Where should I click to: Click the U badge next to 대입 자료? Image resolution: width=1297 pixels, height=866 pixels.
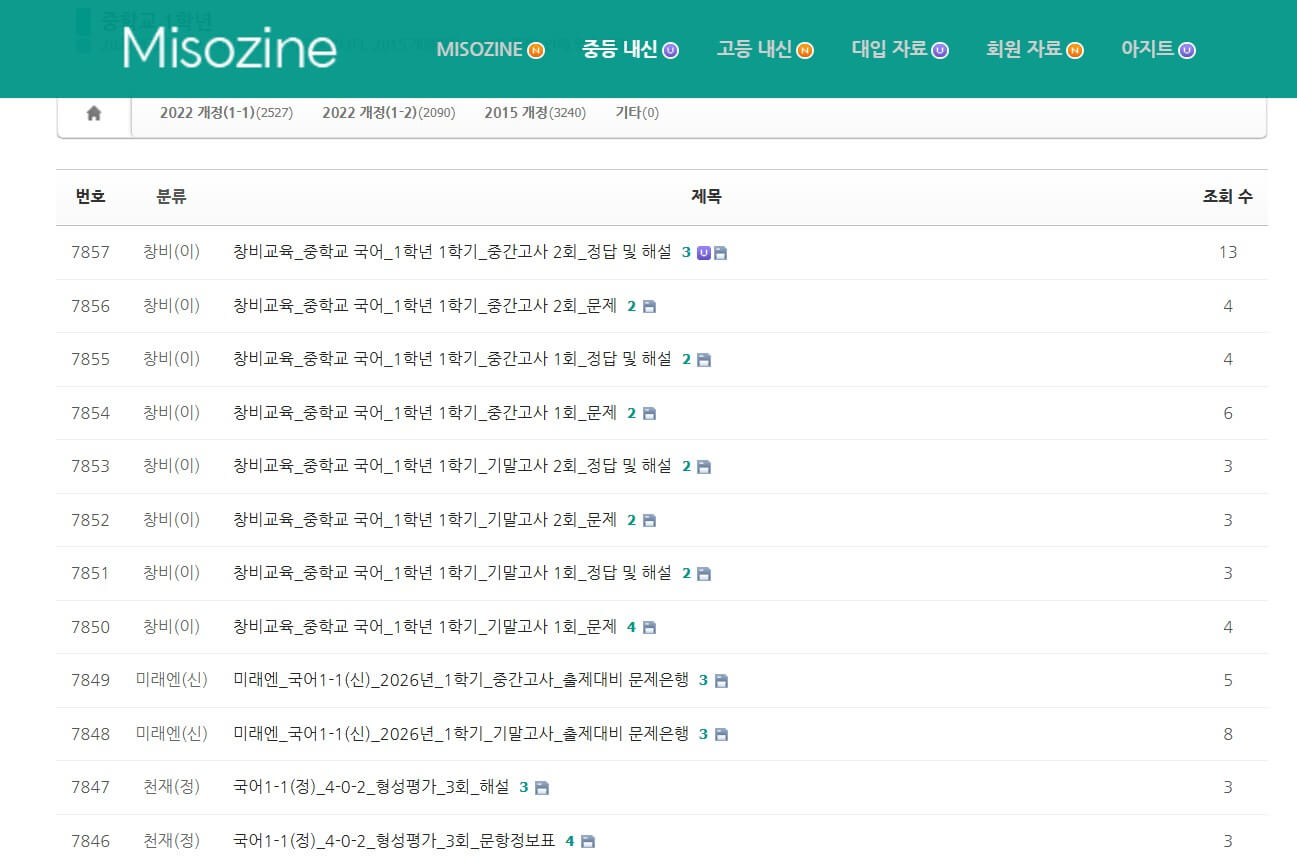coord(940,50)
